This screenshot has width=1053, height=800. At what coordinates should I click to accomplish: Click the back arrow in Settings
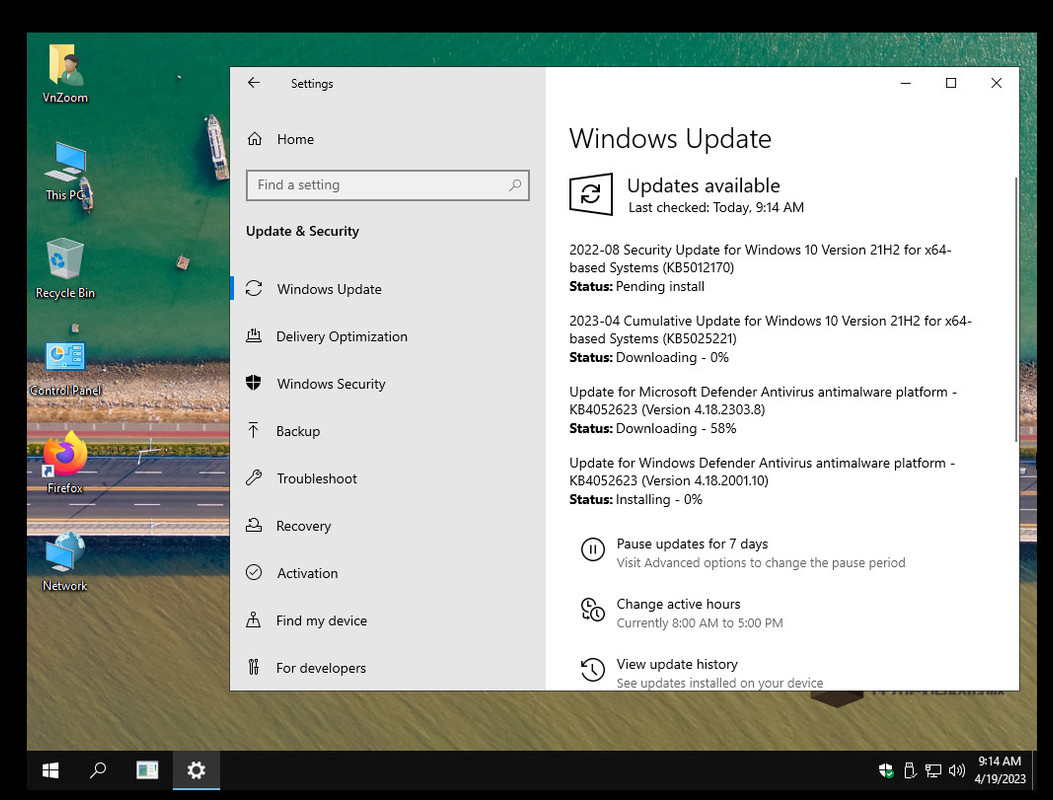[x=253, y=83]
